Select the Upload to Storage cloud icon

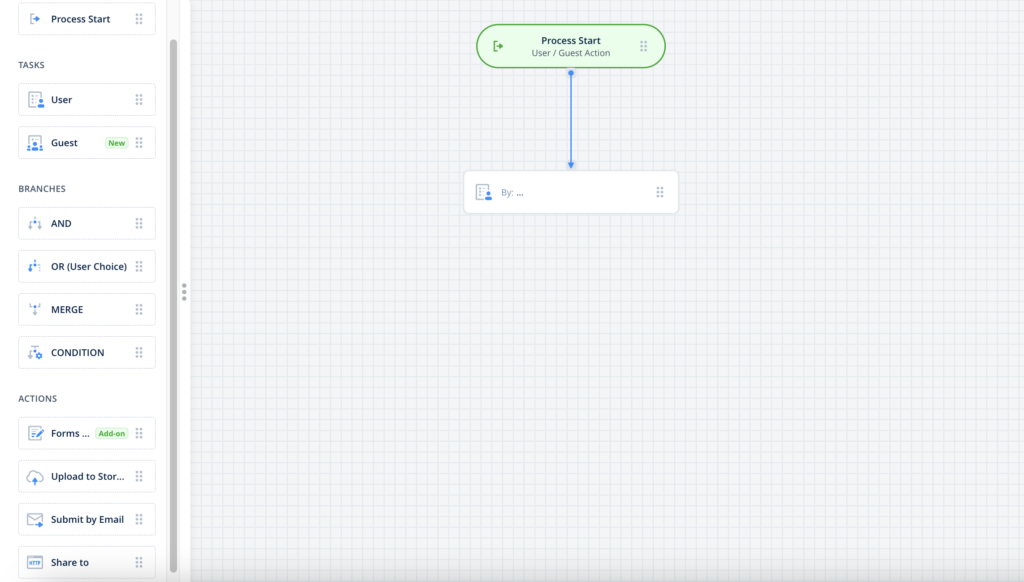tap(33, 476)
